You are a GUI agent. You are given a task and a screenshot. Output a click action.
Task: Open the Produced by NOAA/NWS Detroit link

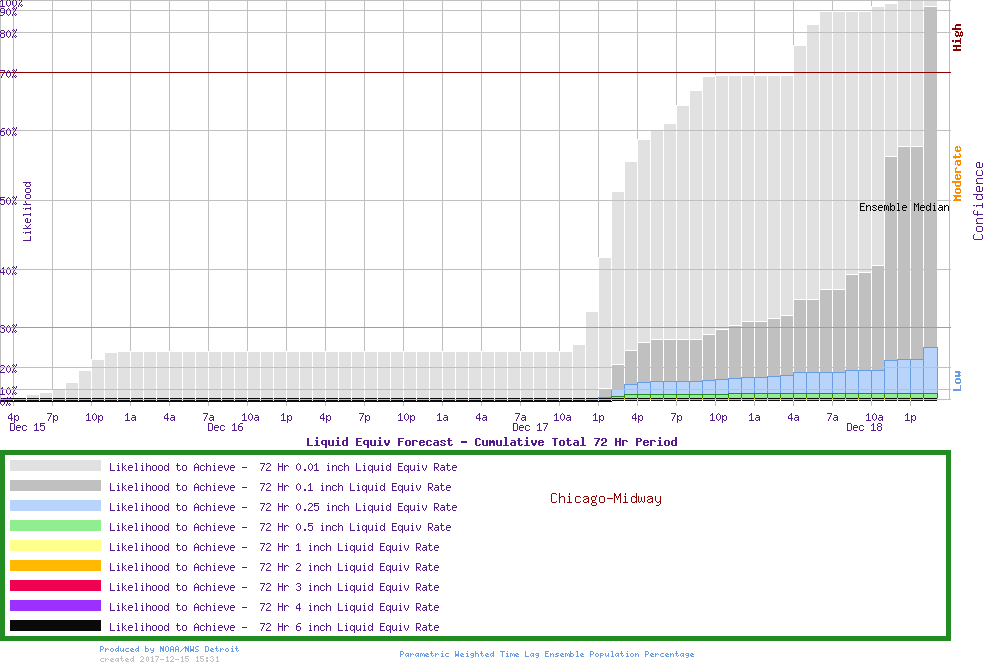(169, 649)
